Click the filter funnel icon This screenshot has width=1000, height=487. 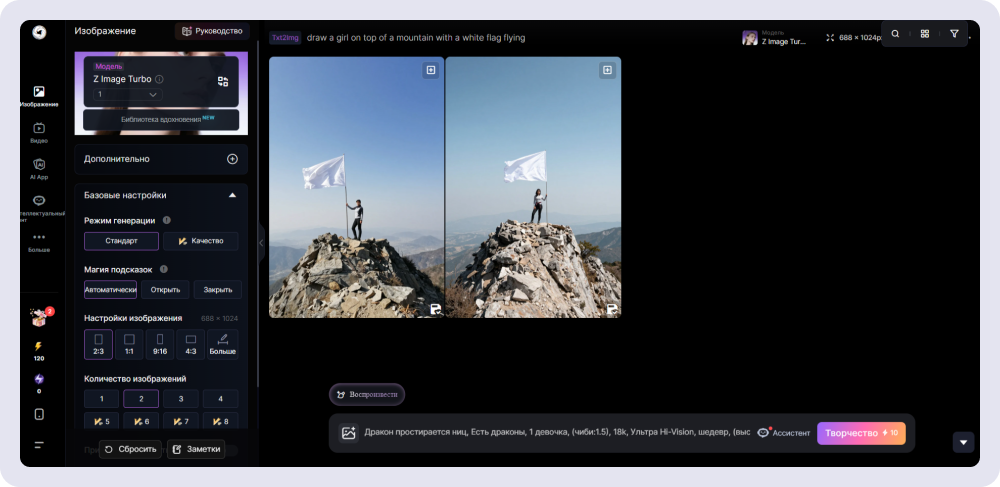coord(954,34)
